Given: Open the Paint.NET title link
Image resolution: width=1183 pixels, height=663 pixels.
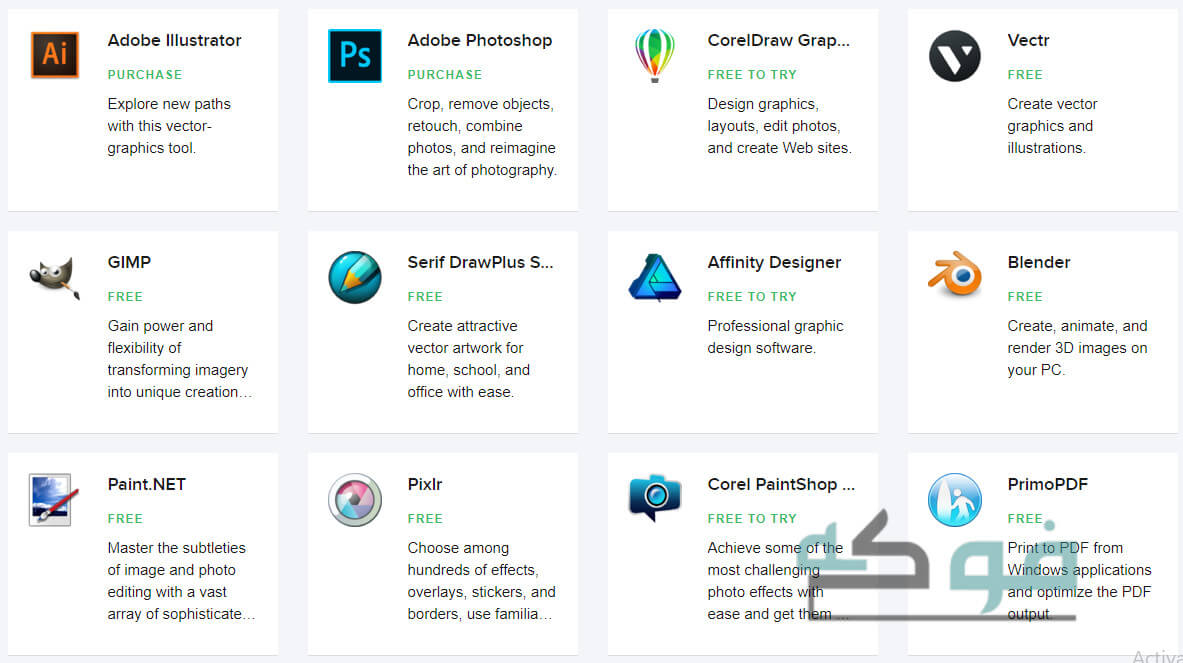Looking at the screenshot, I should (x=146, y=483).
